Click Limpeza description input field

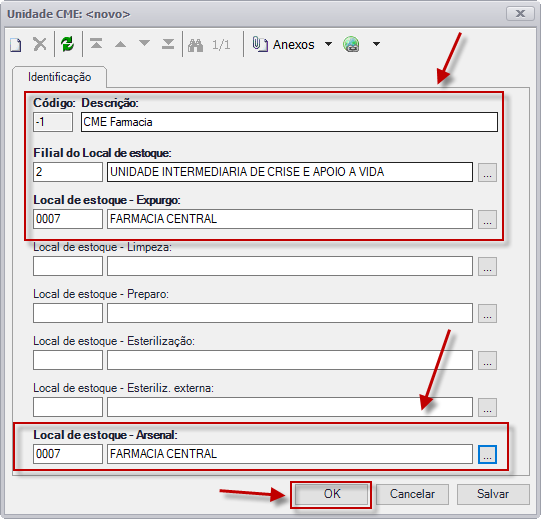[290, 266]
